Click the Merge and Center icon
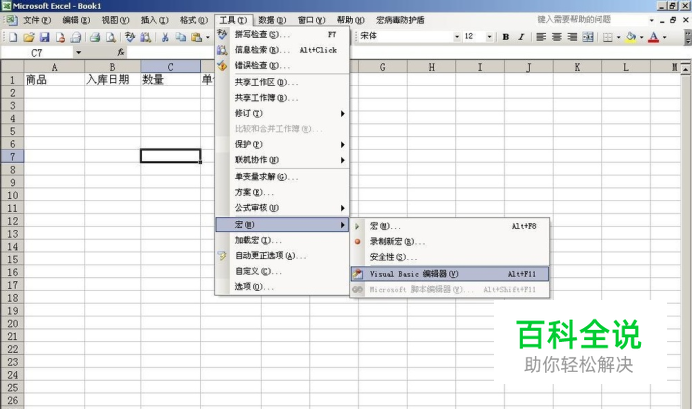692x409 pixels. 588,37
